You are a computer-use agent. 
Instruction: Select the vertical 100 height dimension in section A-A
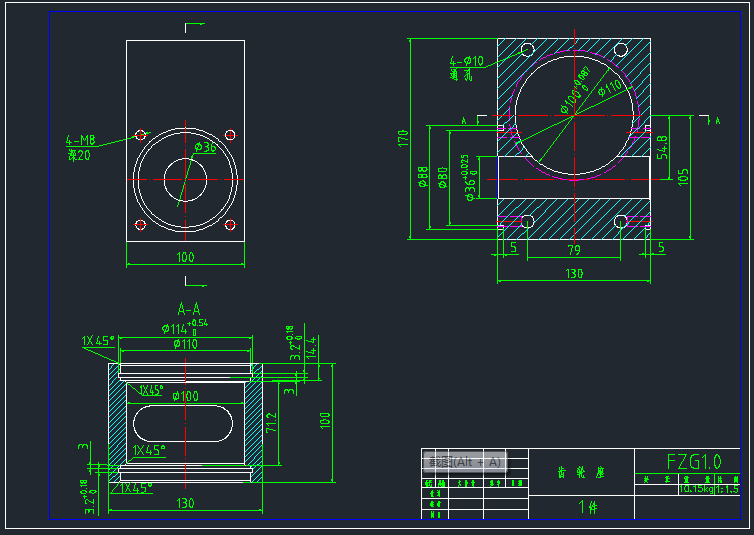click(x=325, y=420)
